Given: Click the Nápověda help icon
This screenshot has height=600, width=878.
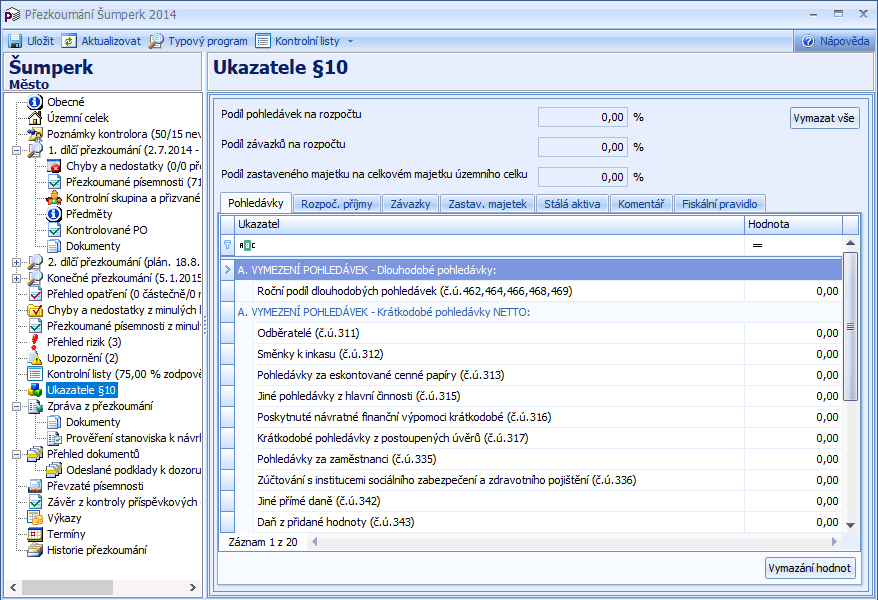Looking at the screenshot, I should coord(808,41).
